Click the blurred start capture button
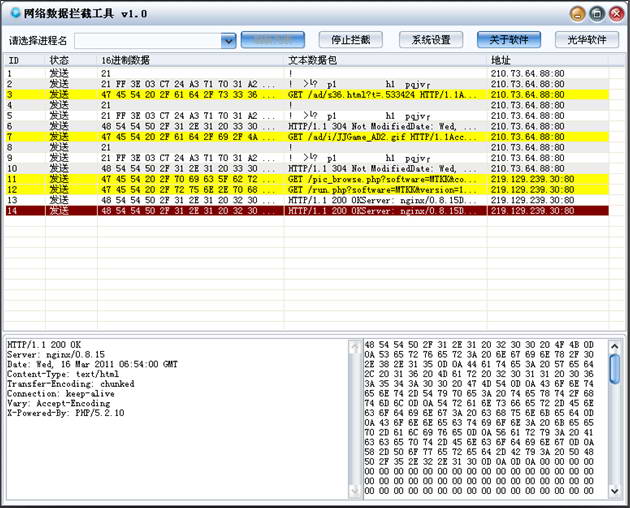The height and width of the screenshot is (508, 630). click(273, 40)
